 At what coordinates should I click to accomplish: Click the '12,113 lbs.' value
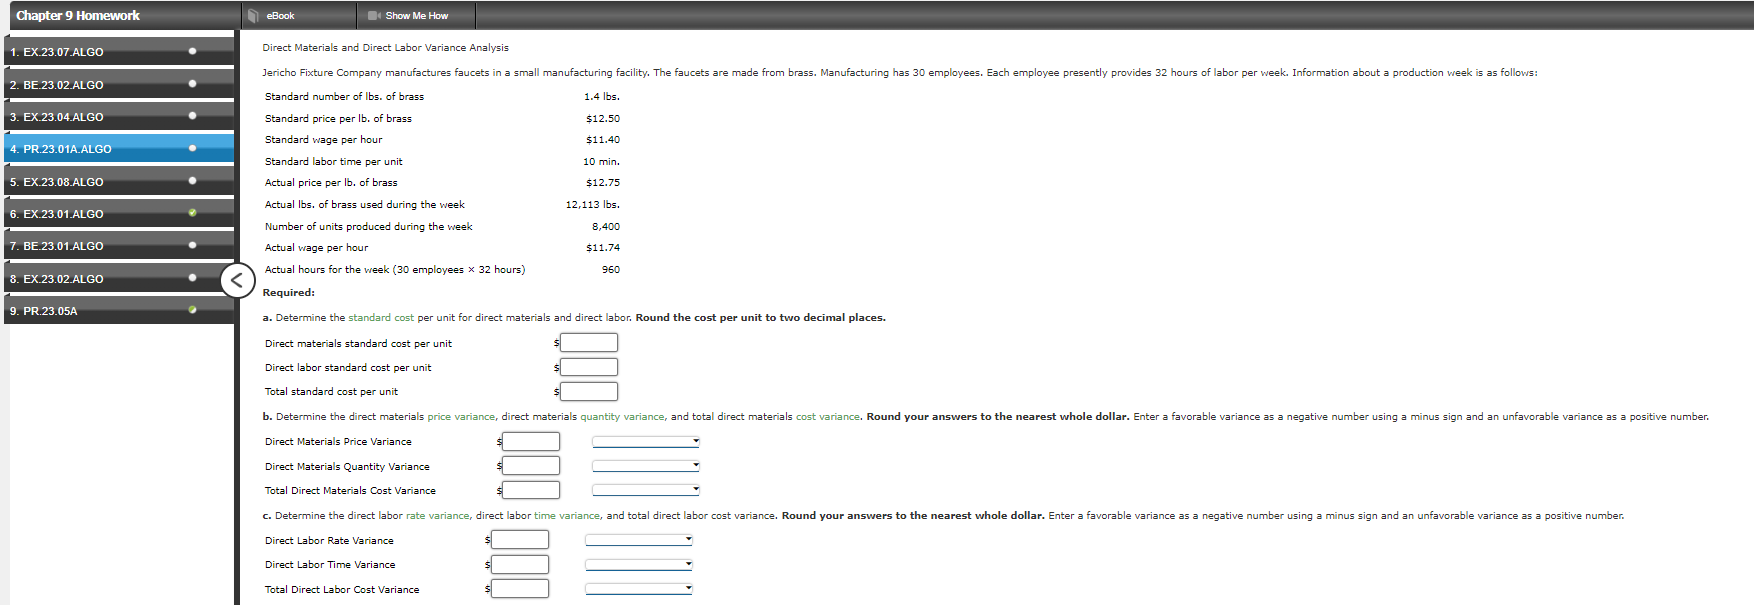coord(593,205)
